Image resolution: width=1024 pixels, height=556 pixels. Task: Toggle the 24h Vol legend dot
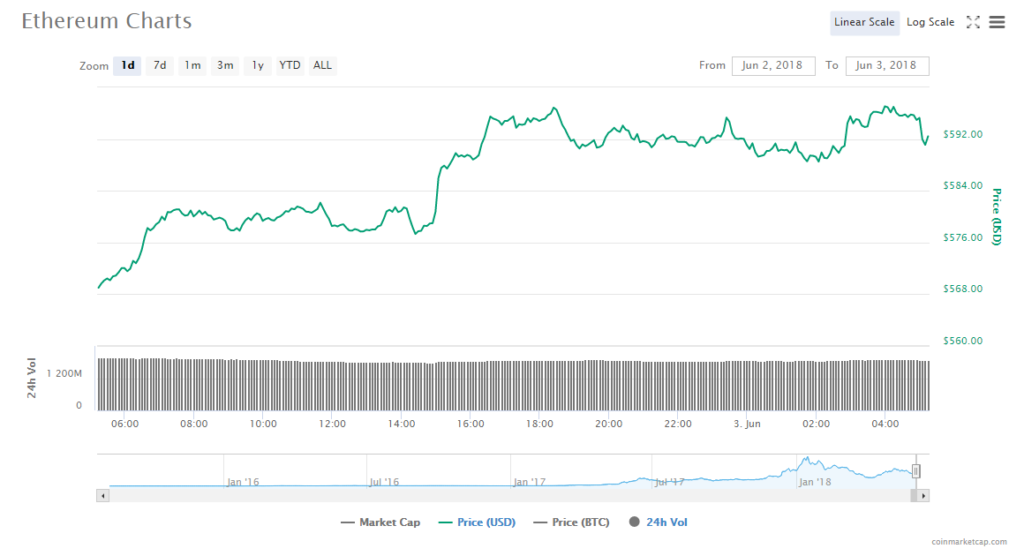point(635,522)
